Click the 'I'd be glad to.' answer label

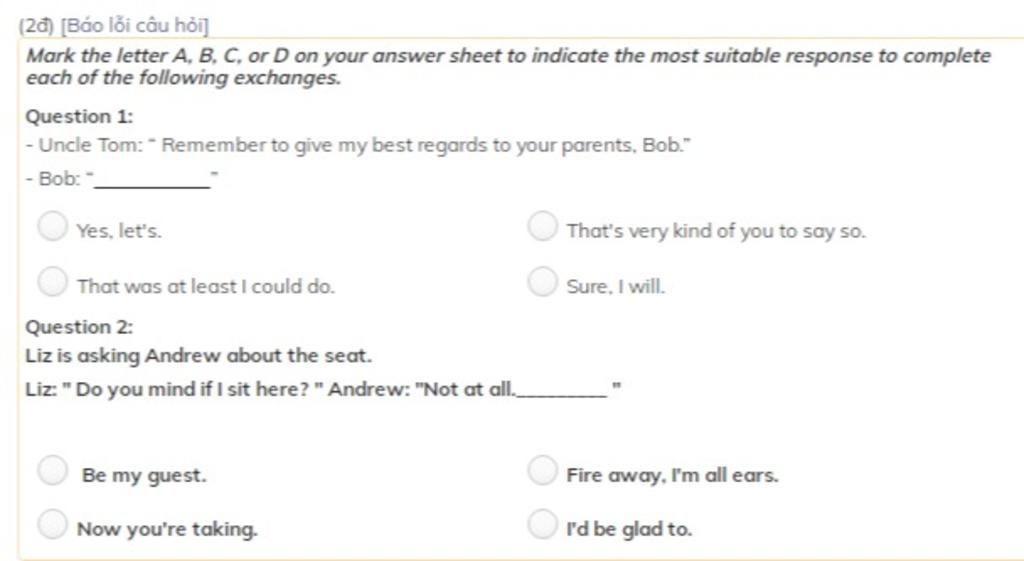629,529
